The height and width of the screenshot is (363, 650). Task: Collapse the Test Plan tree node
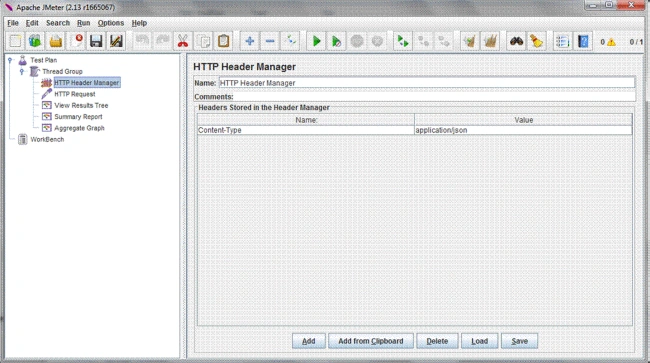[10, 60]
